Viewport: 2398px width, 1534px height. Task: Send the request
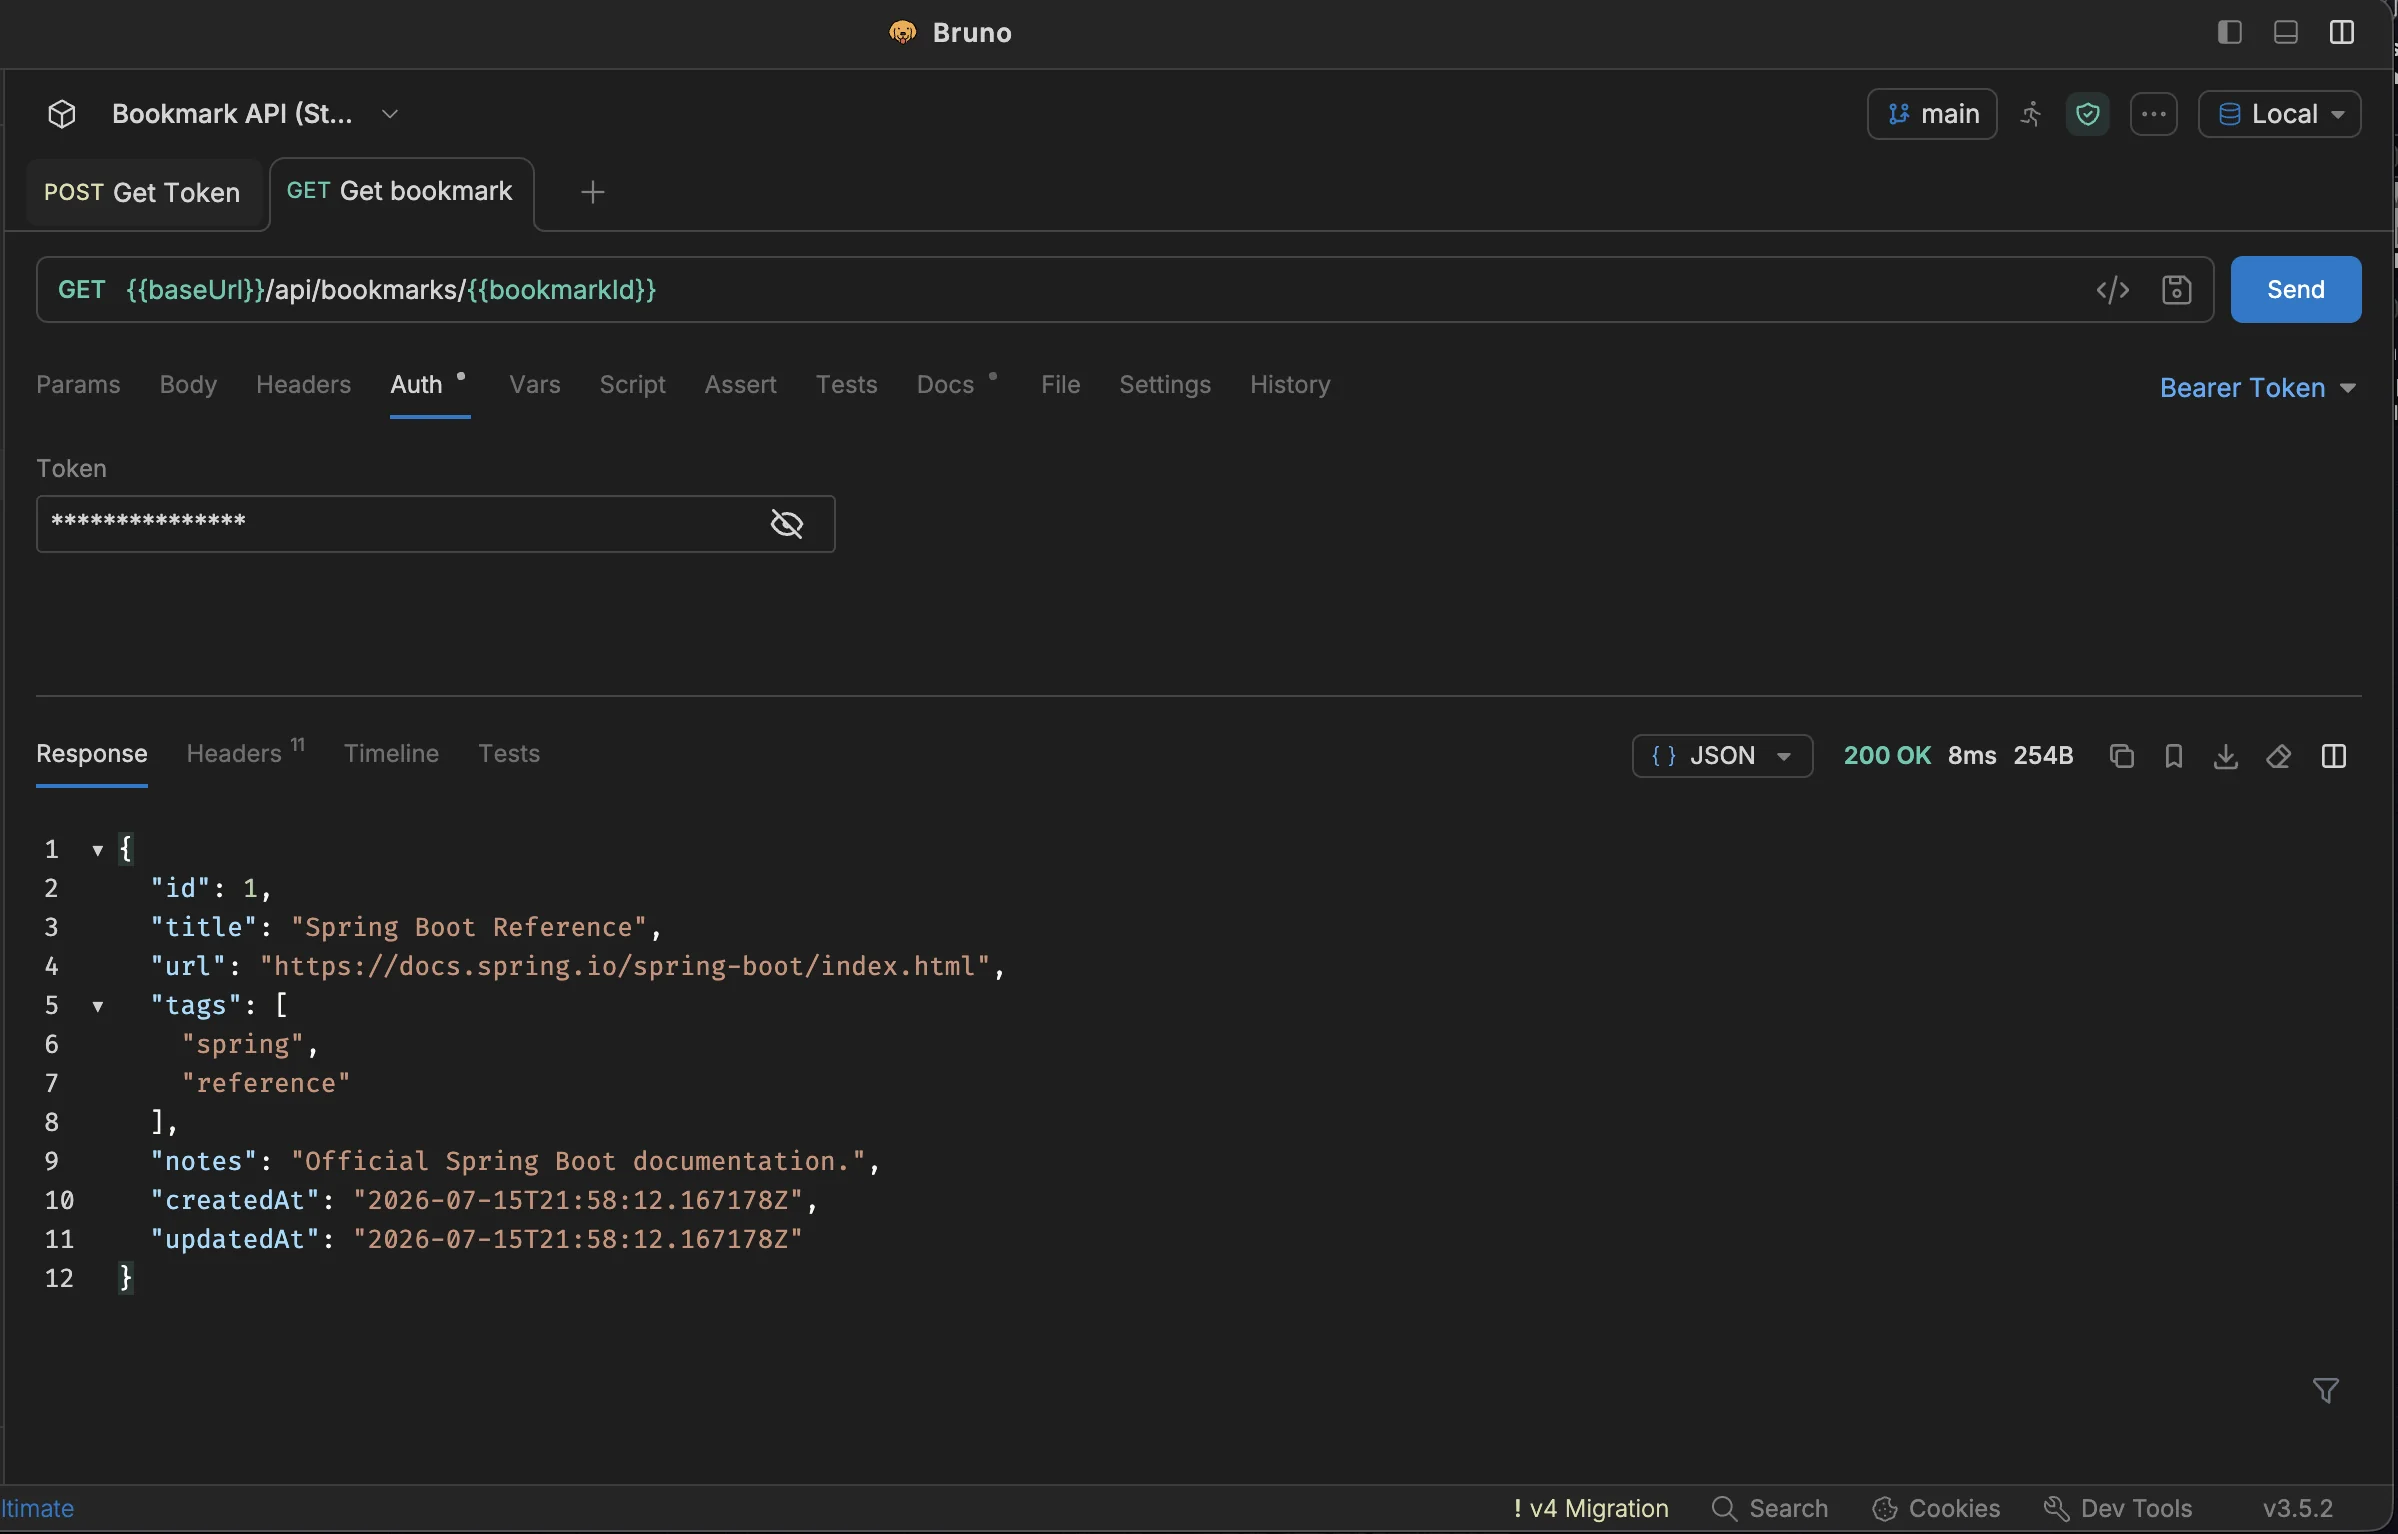coord(2295,290)
